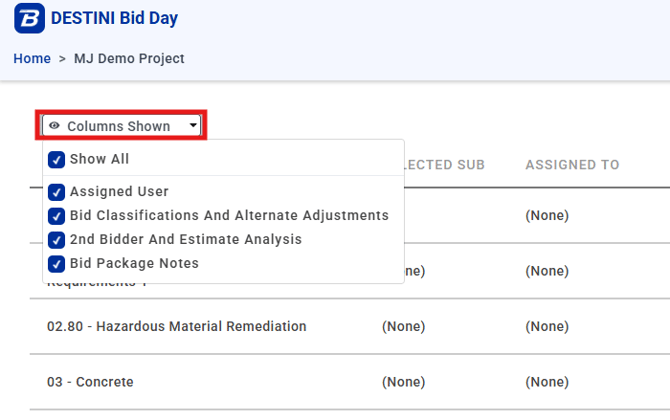Click Assigned To (None) in Concrete row

[x=547, y=382]
